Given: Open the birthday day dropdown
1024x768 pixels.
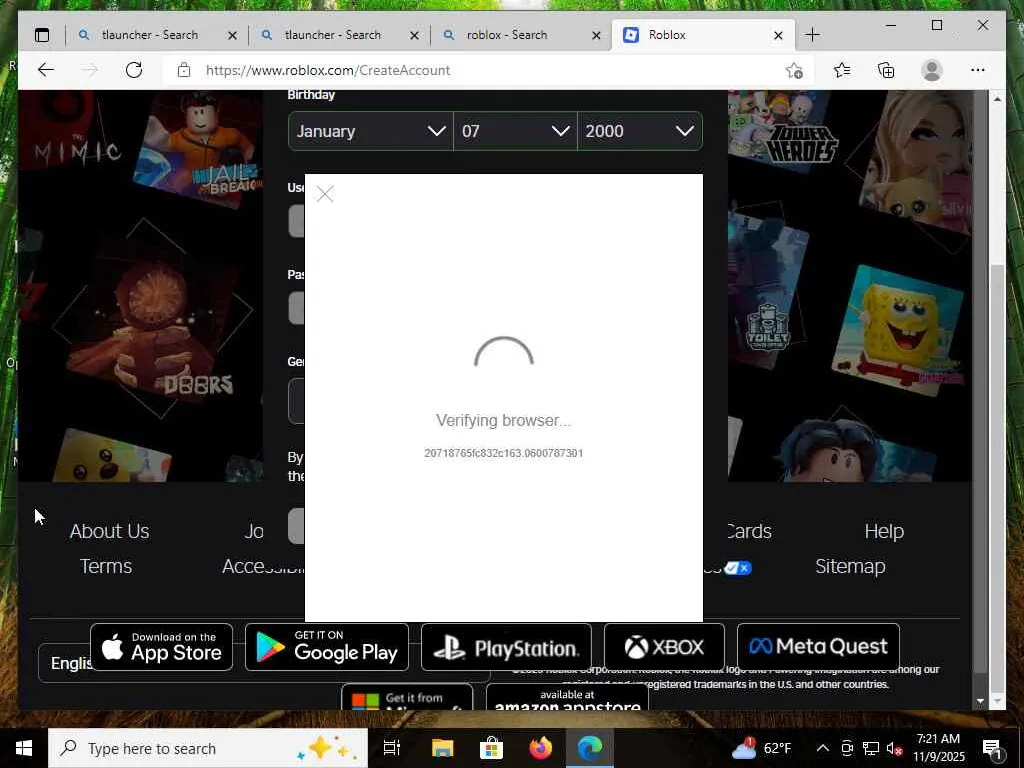Looking at the screenshot, I should coord(515,131).
